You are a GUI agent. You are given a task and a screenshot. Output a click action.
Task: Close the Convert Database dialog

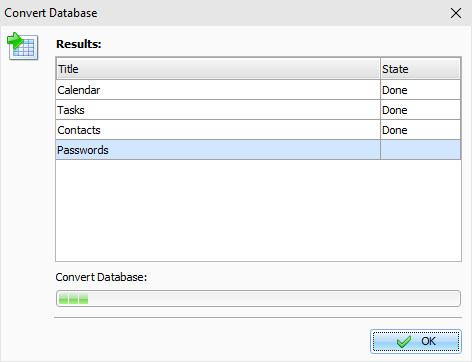(456, 13)
